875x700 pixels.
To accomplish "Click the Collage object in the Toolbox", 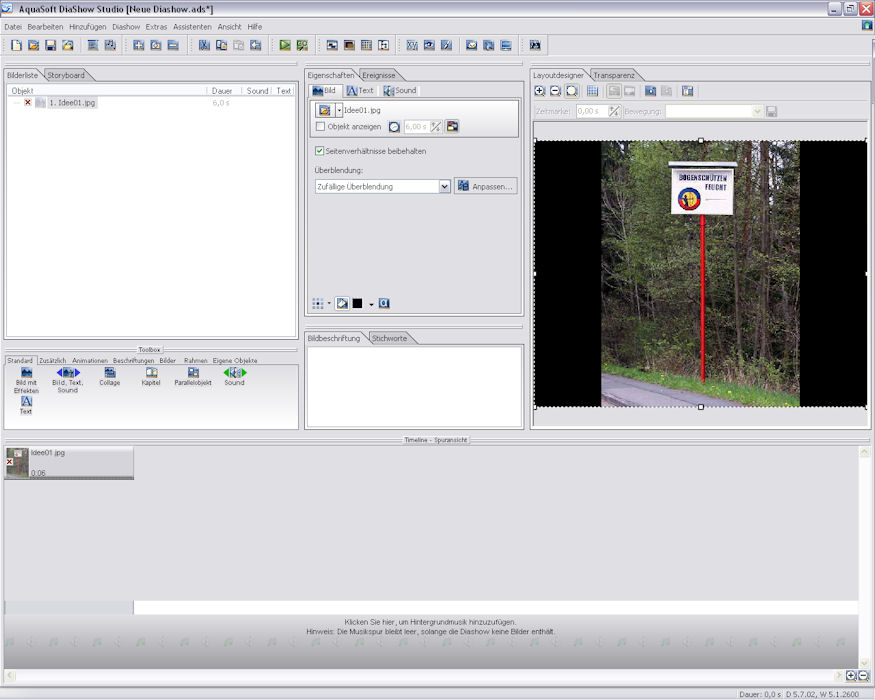I will tap(109, 374).
